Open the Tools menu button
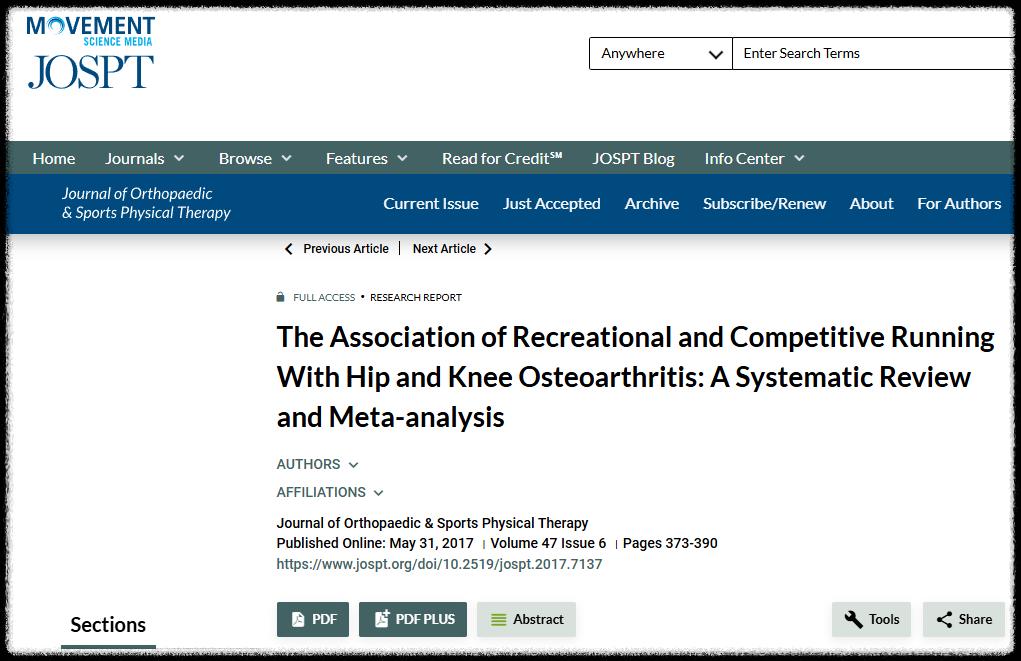The height and width of the screenshot is (661, 1021). (871, 619)
